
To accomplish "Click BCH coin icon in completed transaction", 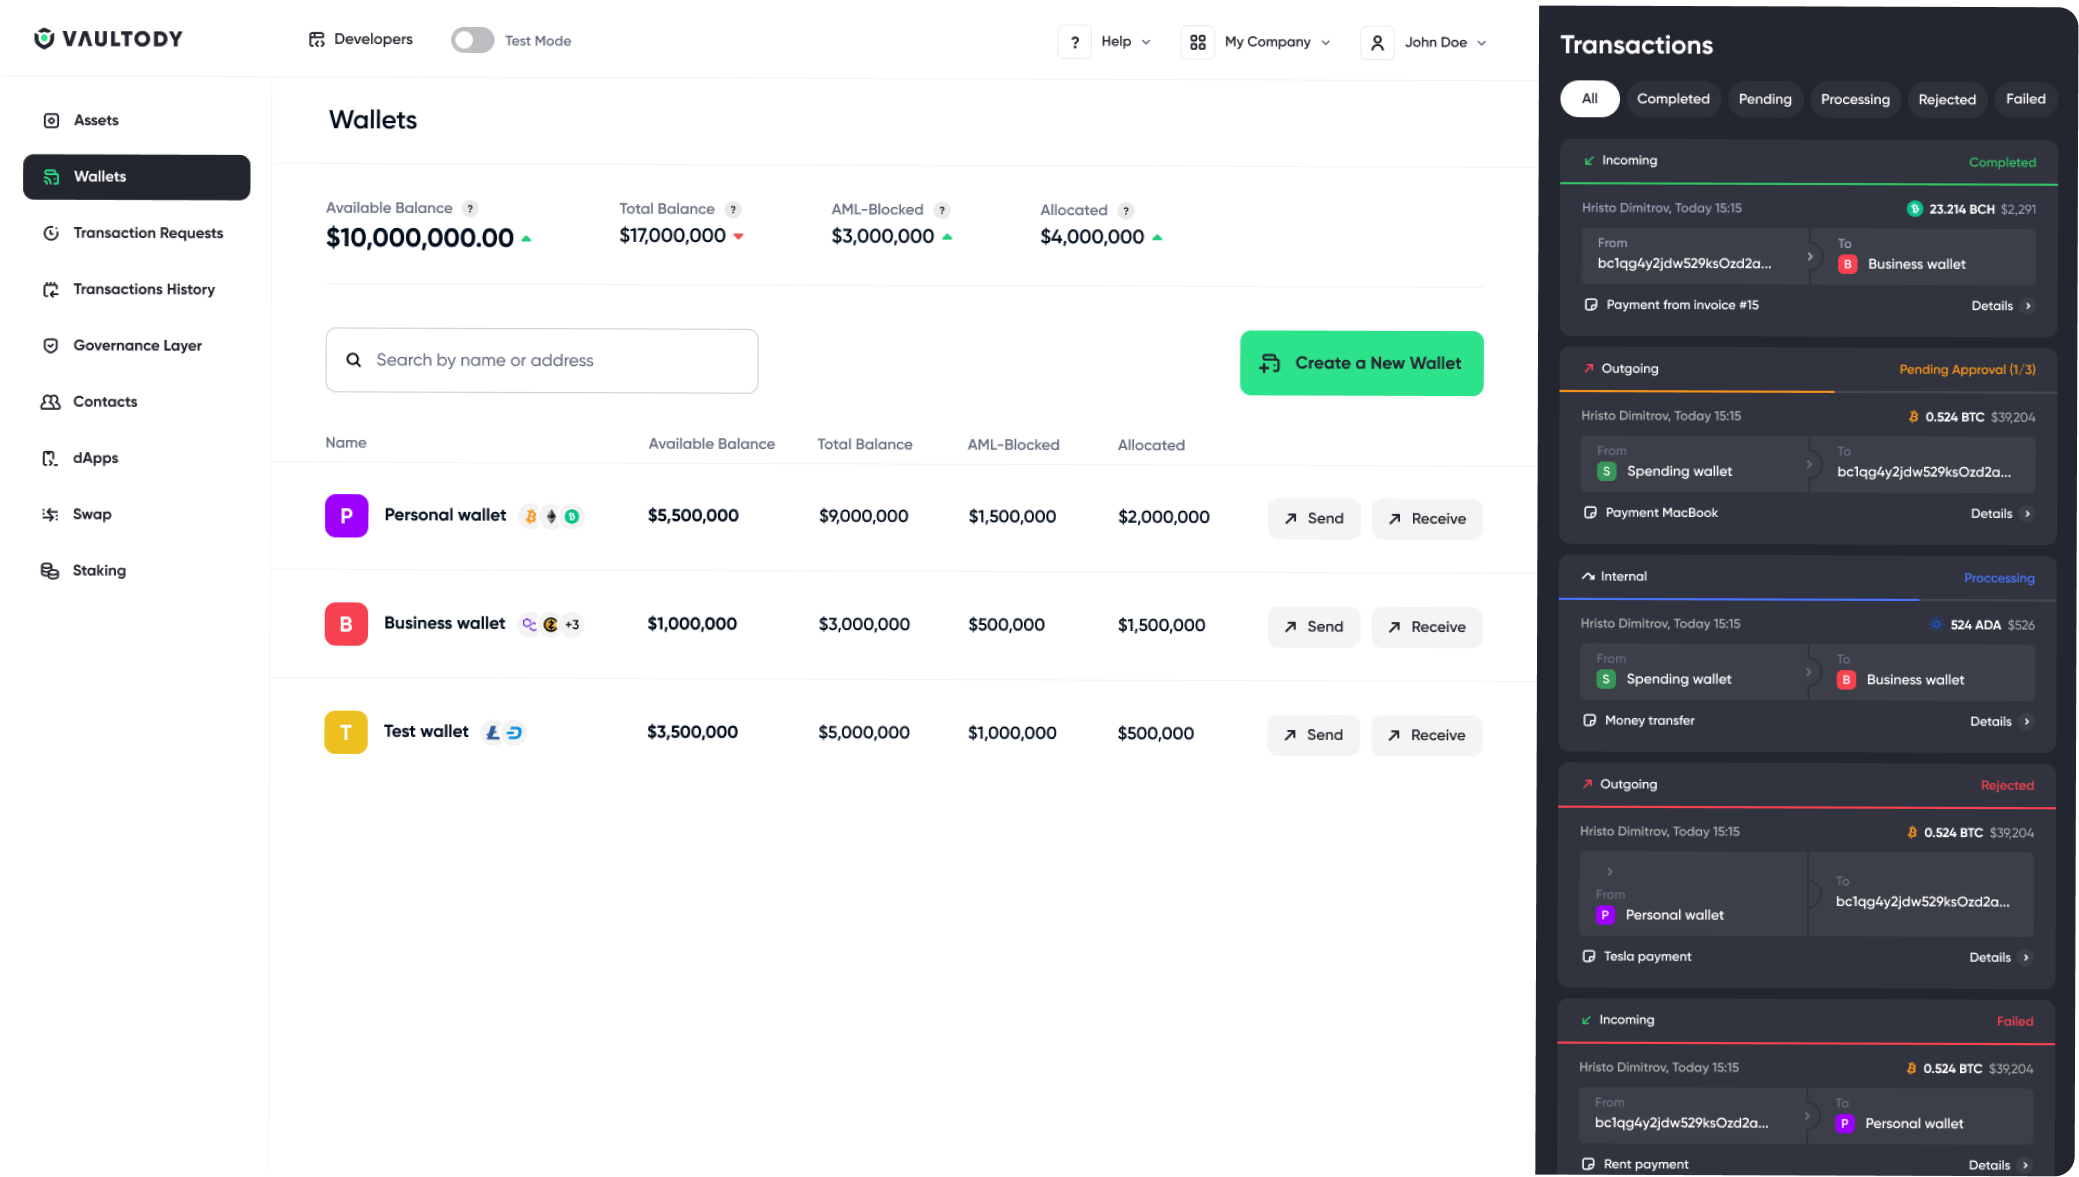I will tap(1914, 209).
